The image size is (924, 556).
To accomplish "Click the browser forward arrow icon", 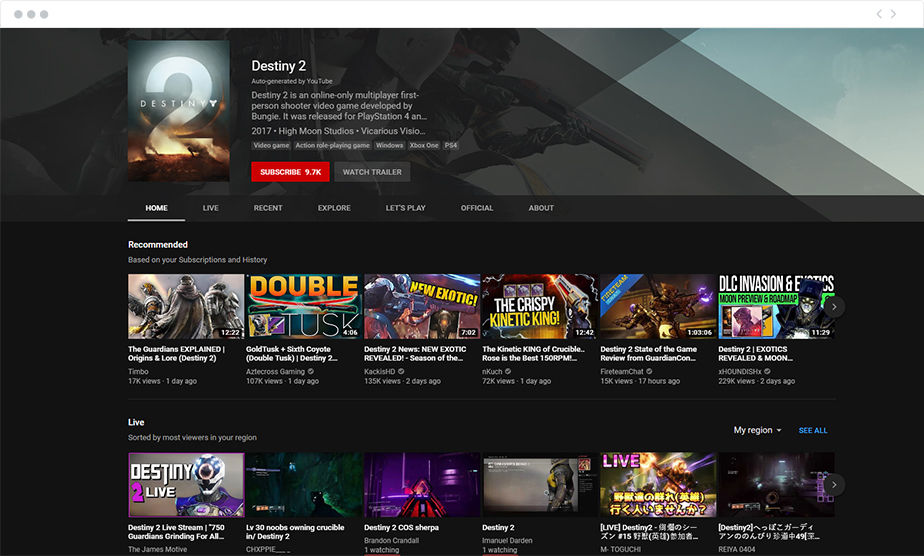I will [x=893, y=14].
